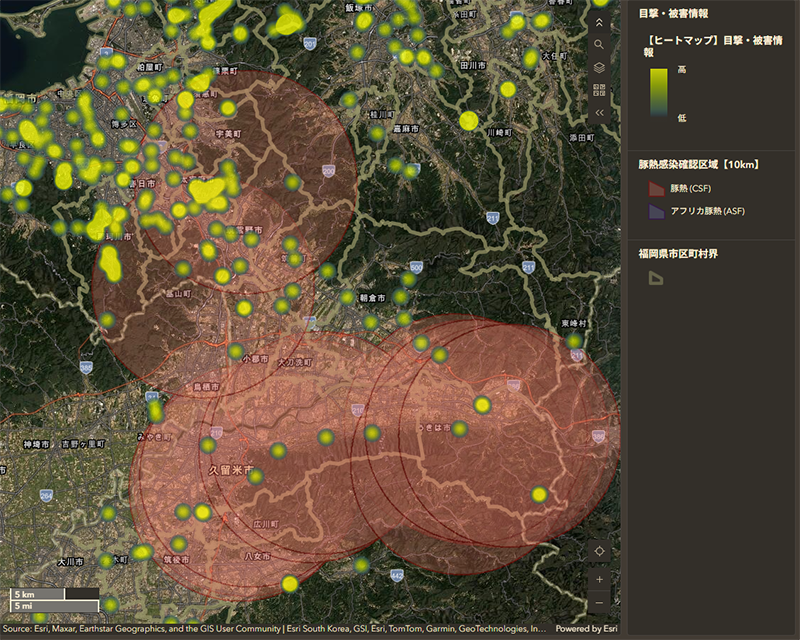
Task: Click the 久留米市 city label on map
Action: 228,468
